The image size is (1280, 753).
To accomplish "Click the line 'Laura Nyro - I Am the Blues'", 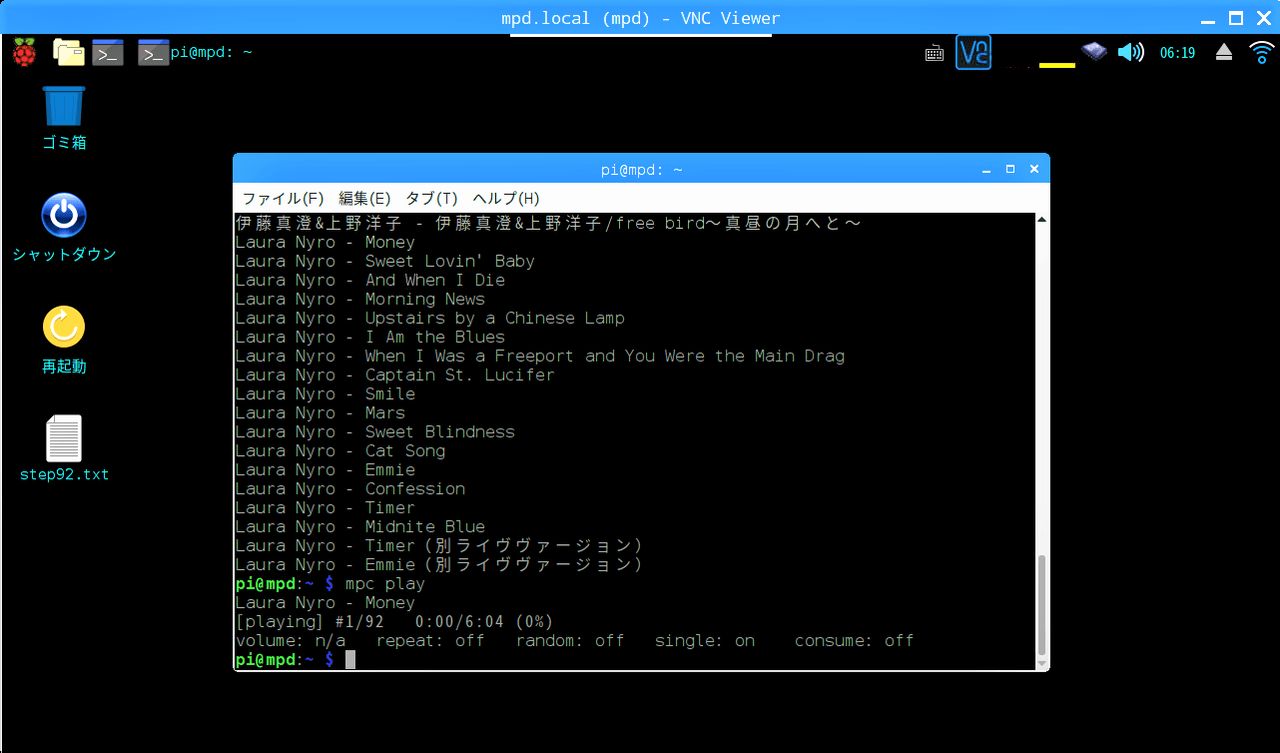I will 370,337.
